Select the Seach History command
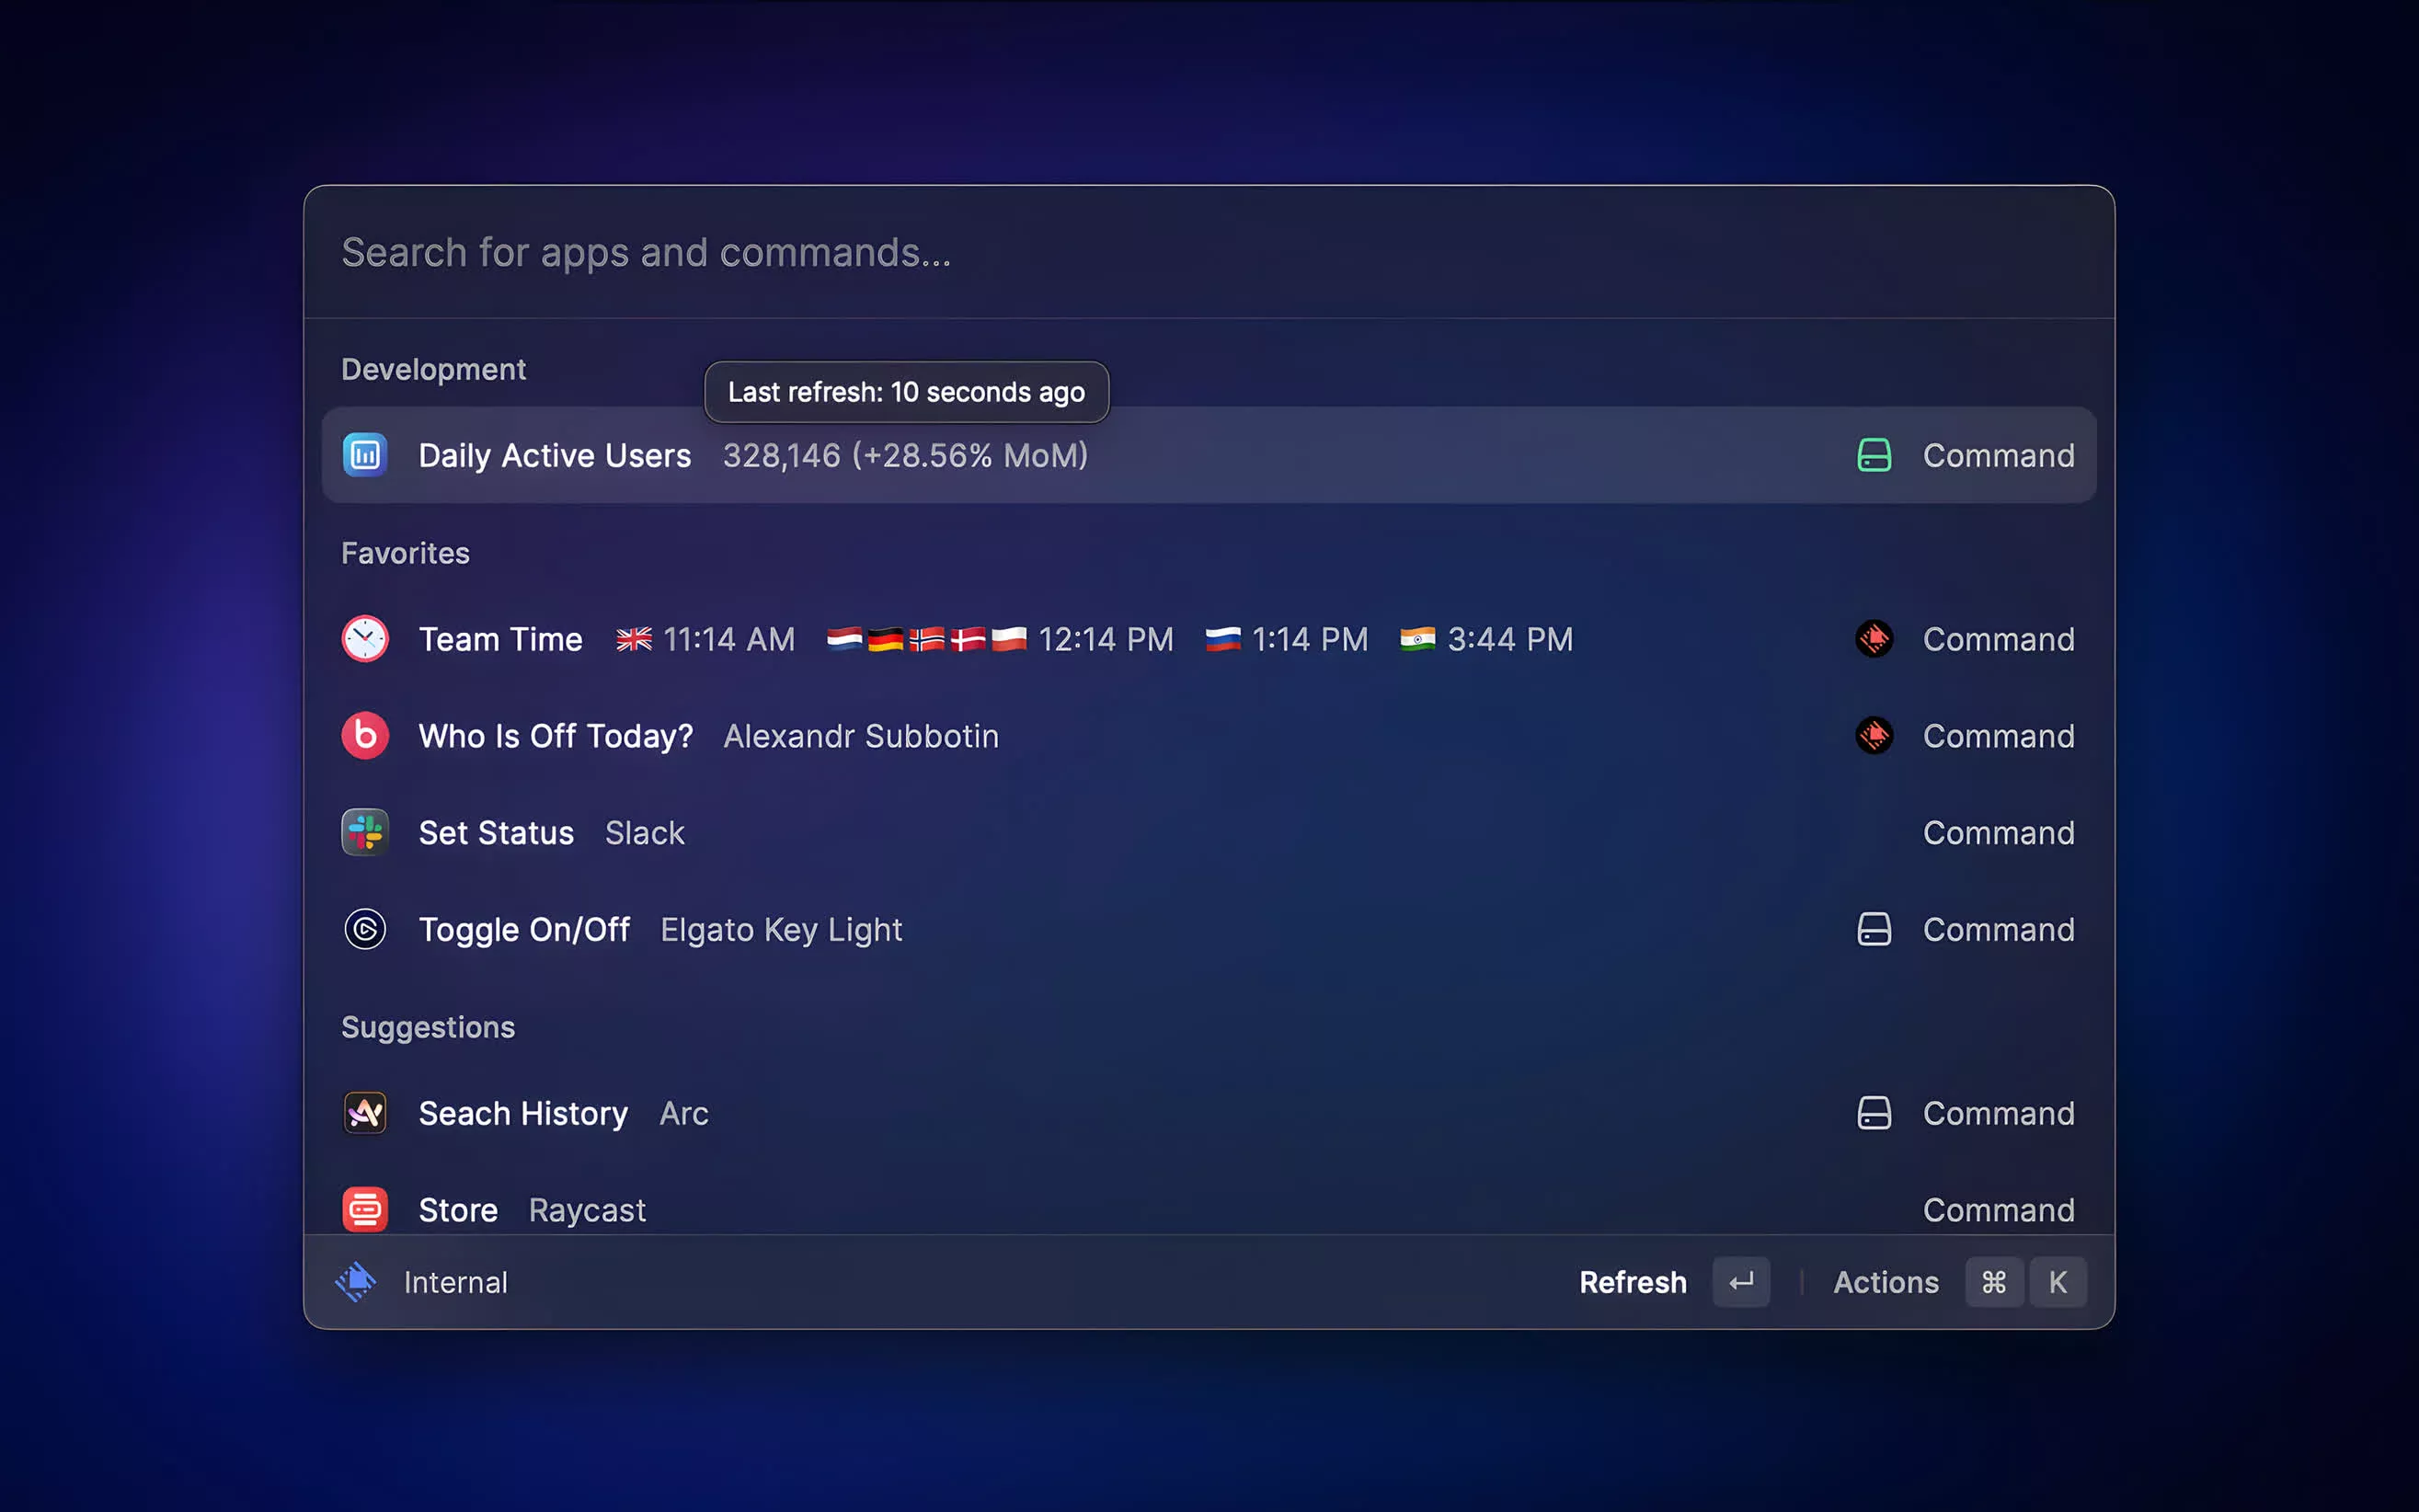Viewport: 2419px width, 1512px height. click(1209, 1113)
